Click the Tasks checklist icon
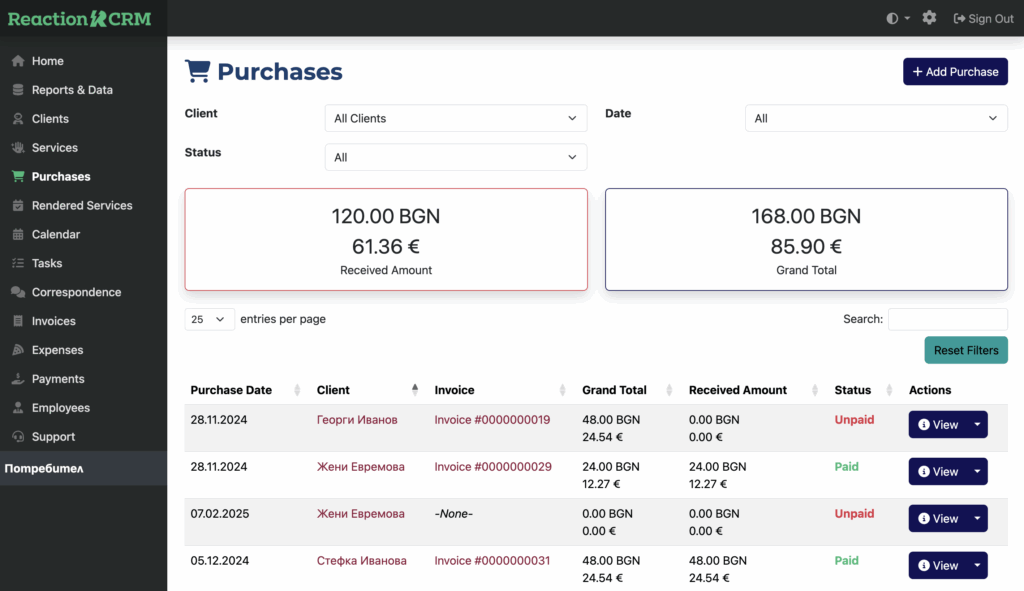This screenshot has height=591, width=1024. click(18, 263)
